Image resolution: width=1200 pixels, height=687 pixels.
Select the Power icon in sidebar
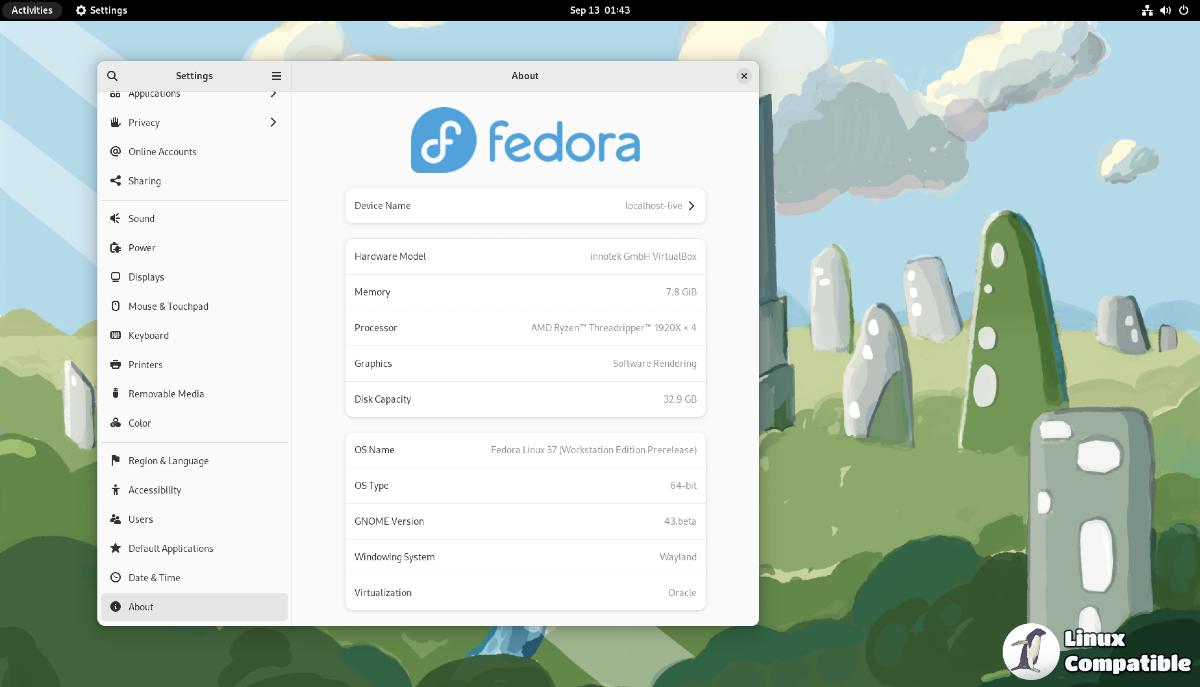(x=116, y=248)
